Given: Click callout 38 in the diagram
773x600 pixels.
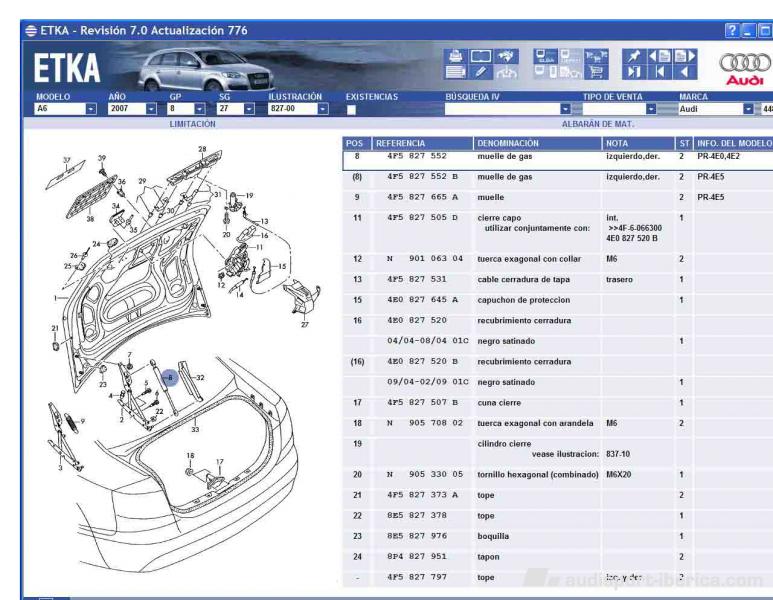Looking at the screenshot, I should coord(90,218).
